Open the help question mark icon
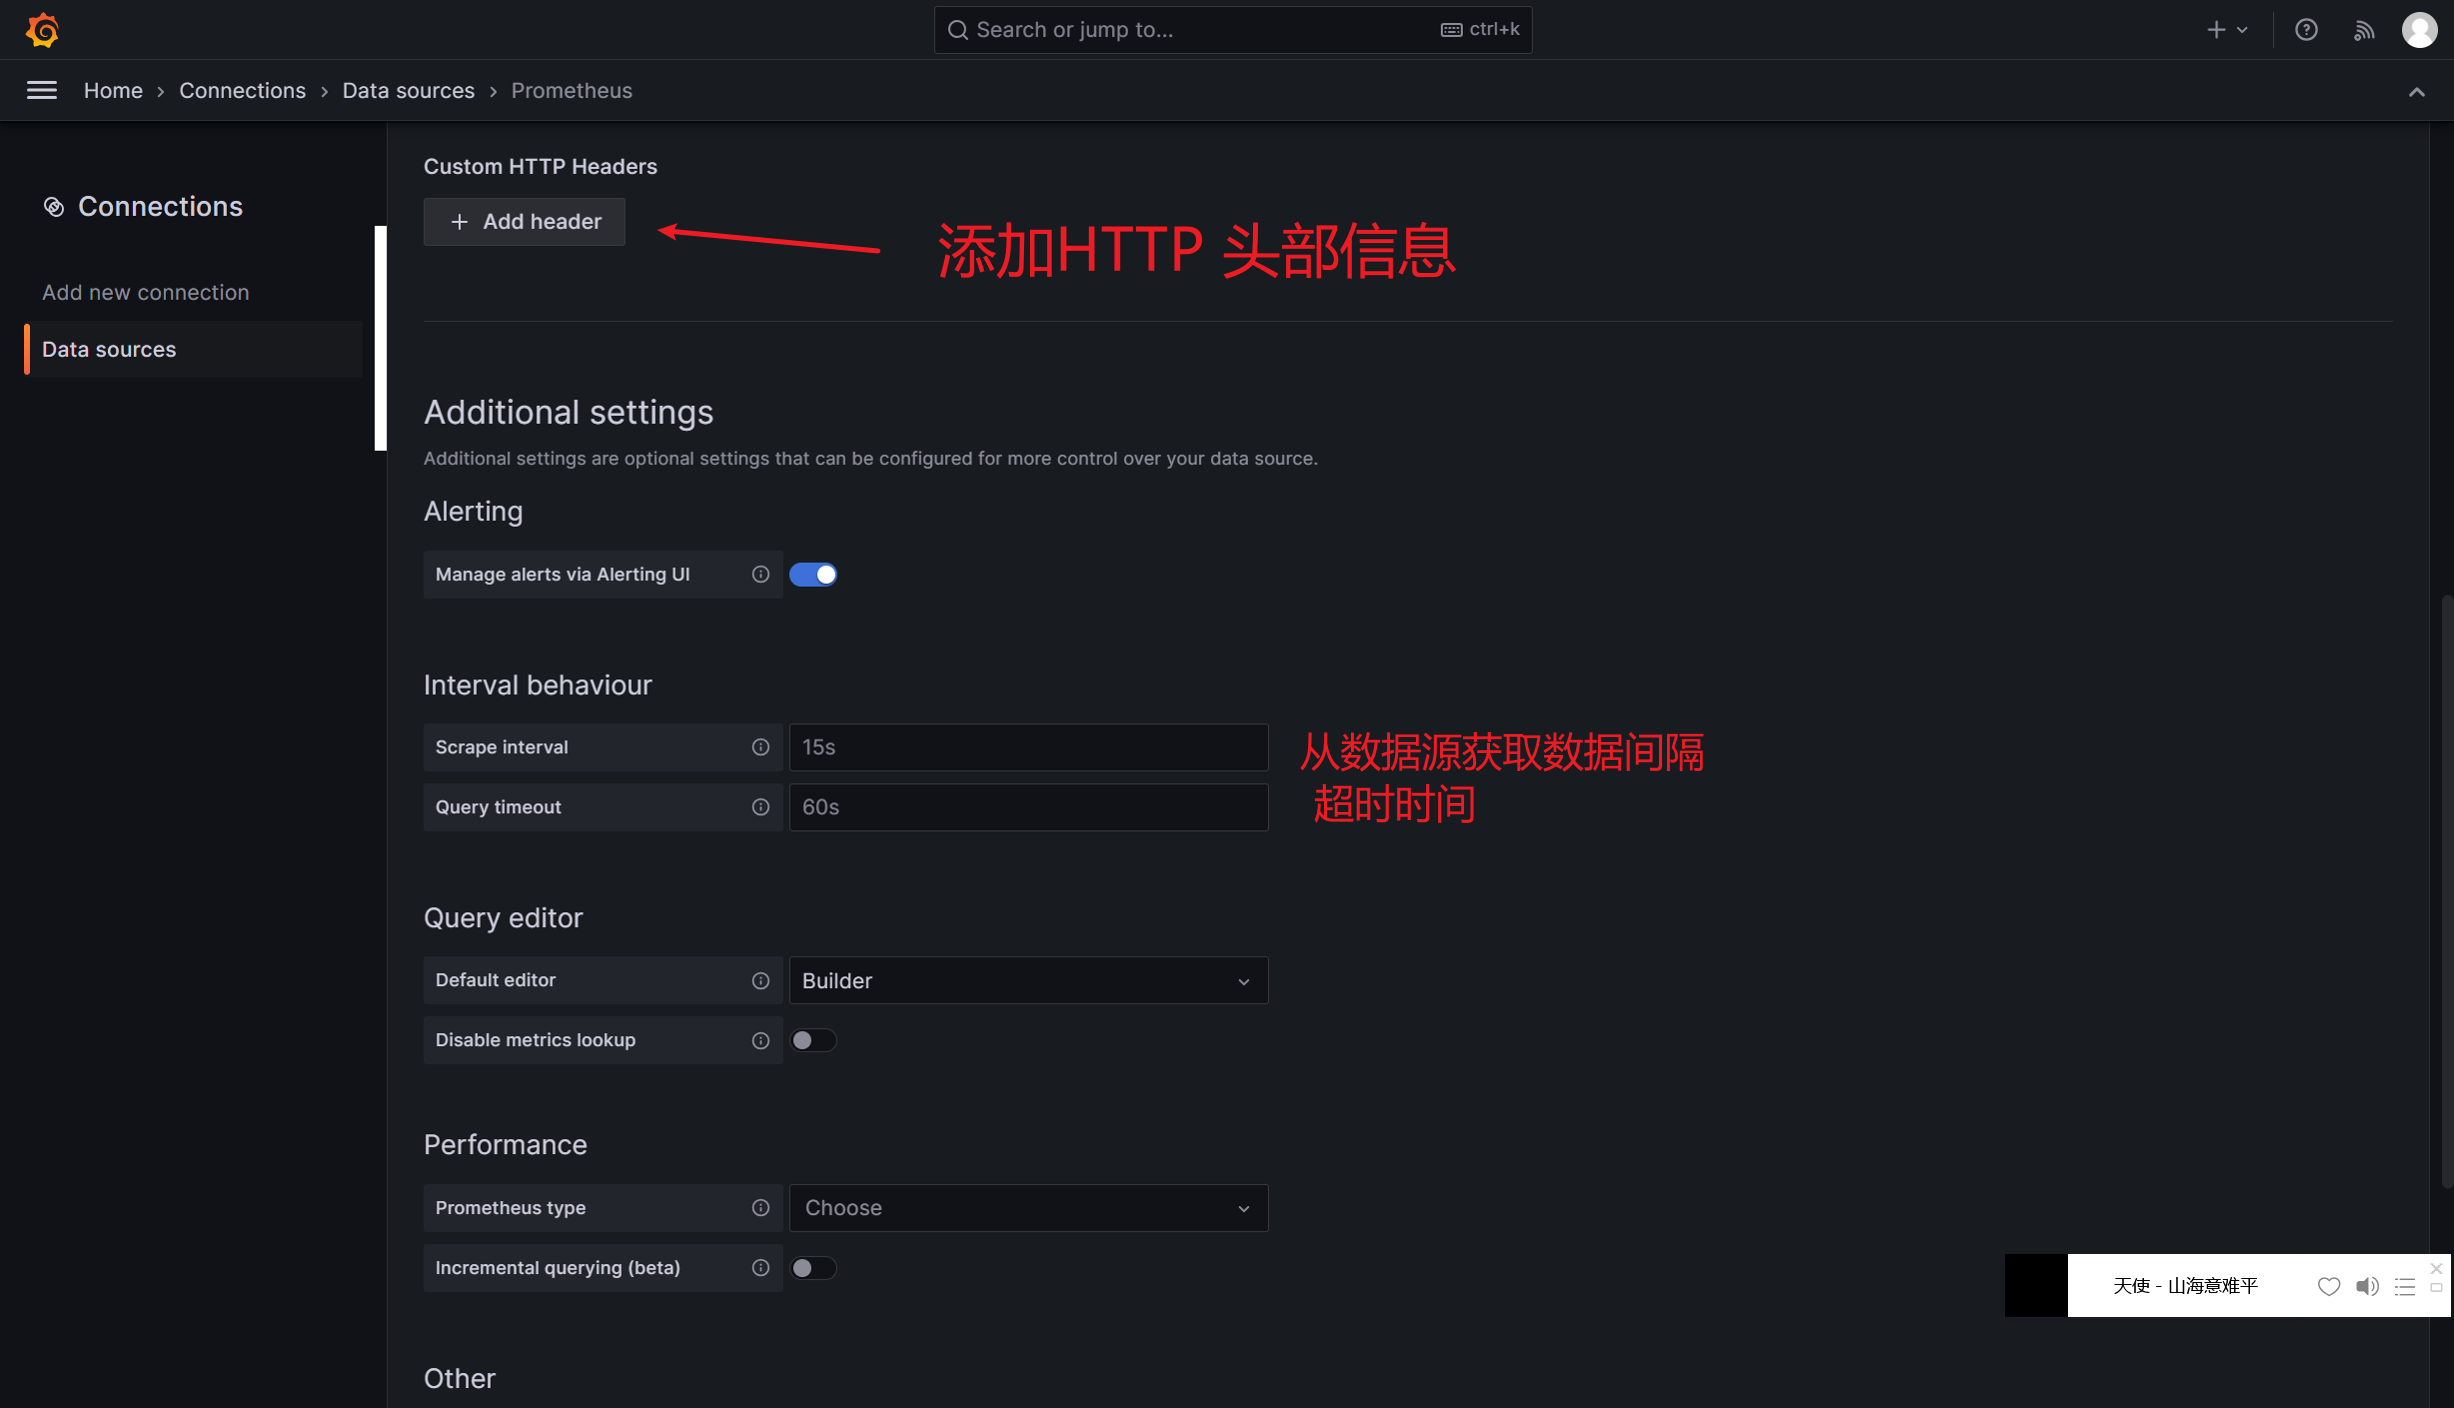The width and height of the screenshot is (2454, 1408). pos(2306,30)
